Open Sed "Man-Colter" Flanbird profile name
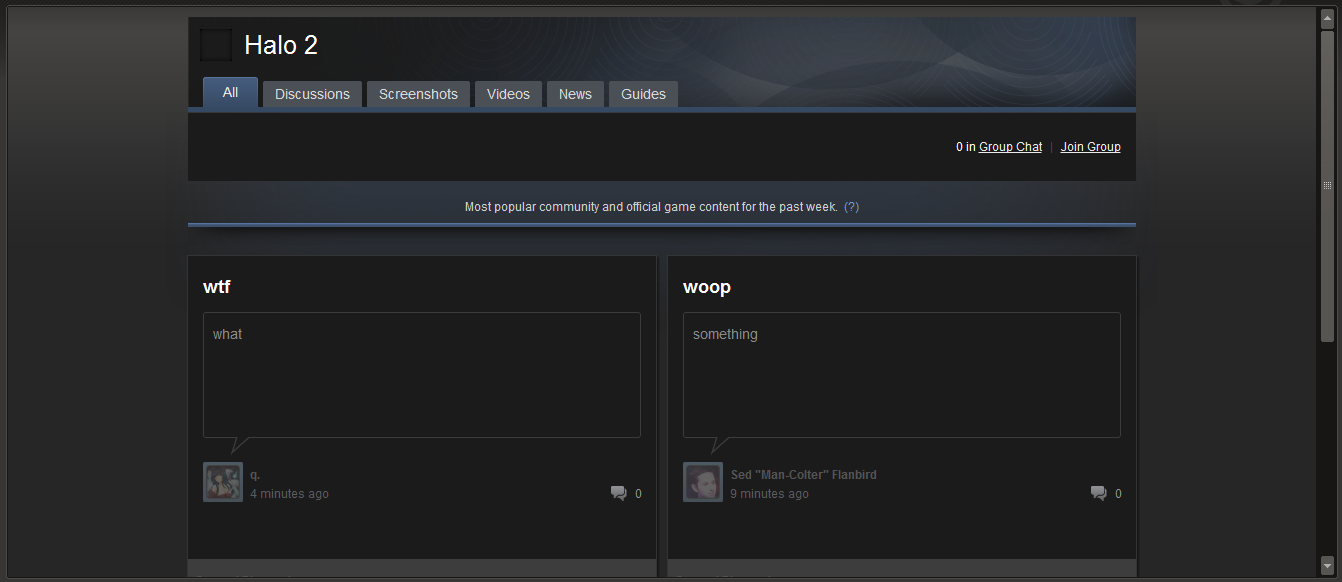This screenshot has height=582, width=1342. click(803, 475)
